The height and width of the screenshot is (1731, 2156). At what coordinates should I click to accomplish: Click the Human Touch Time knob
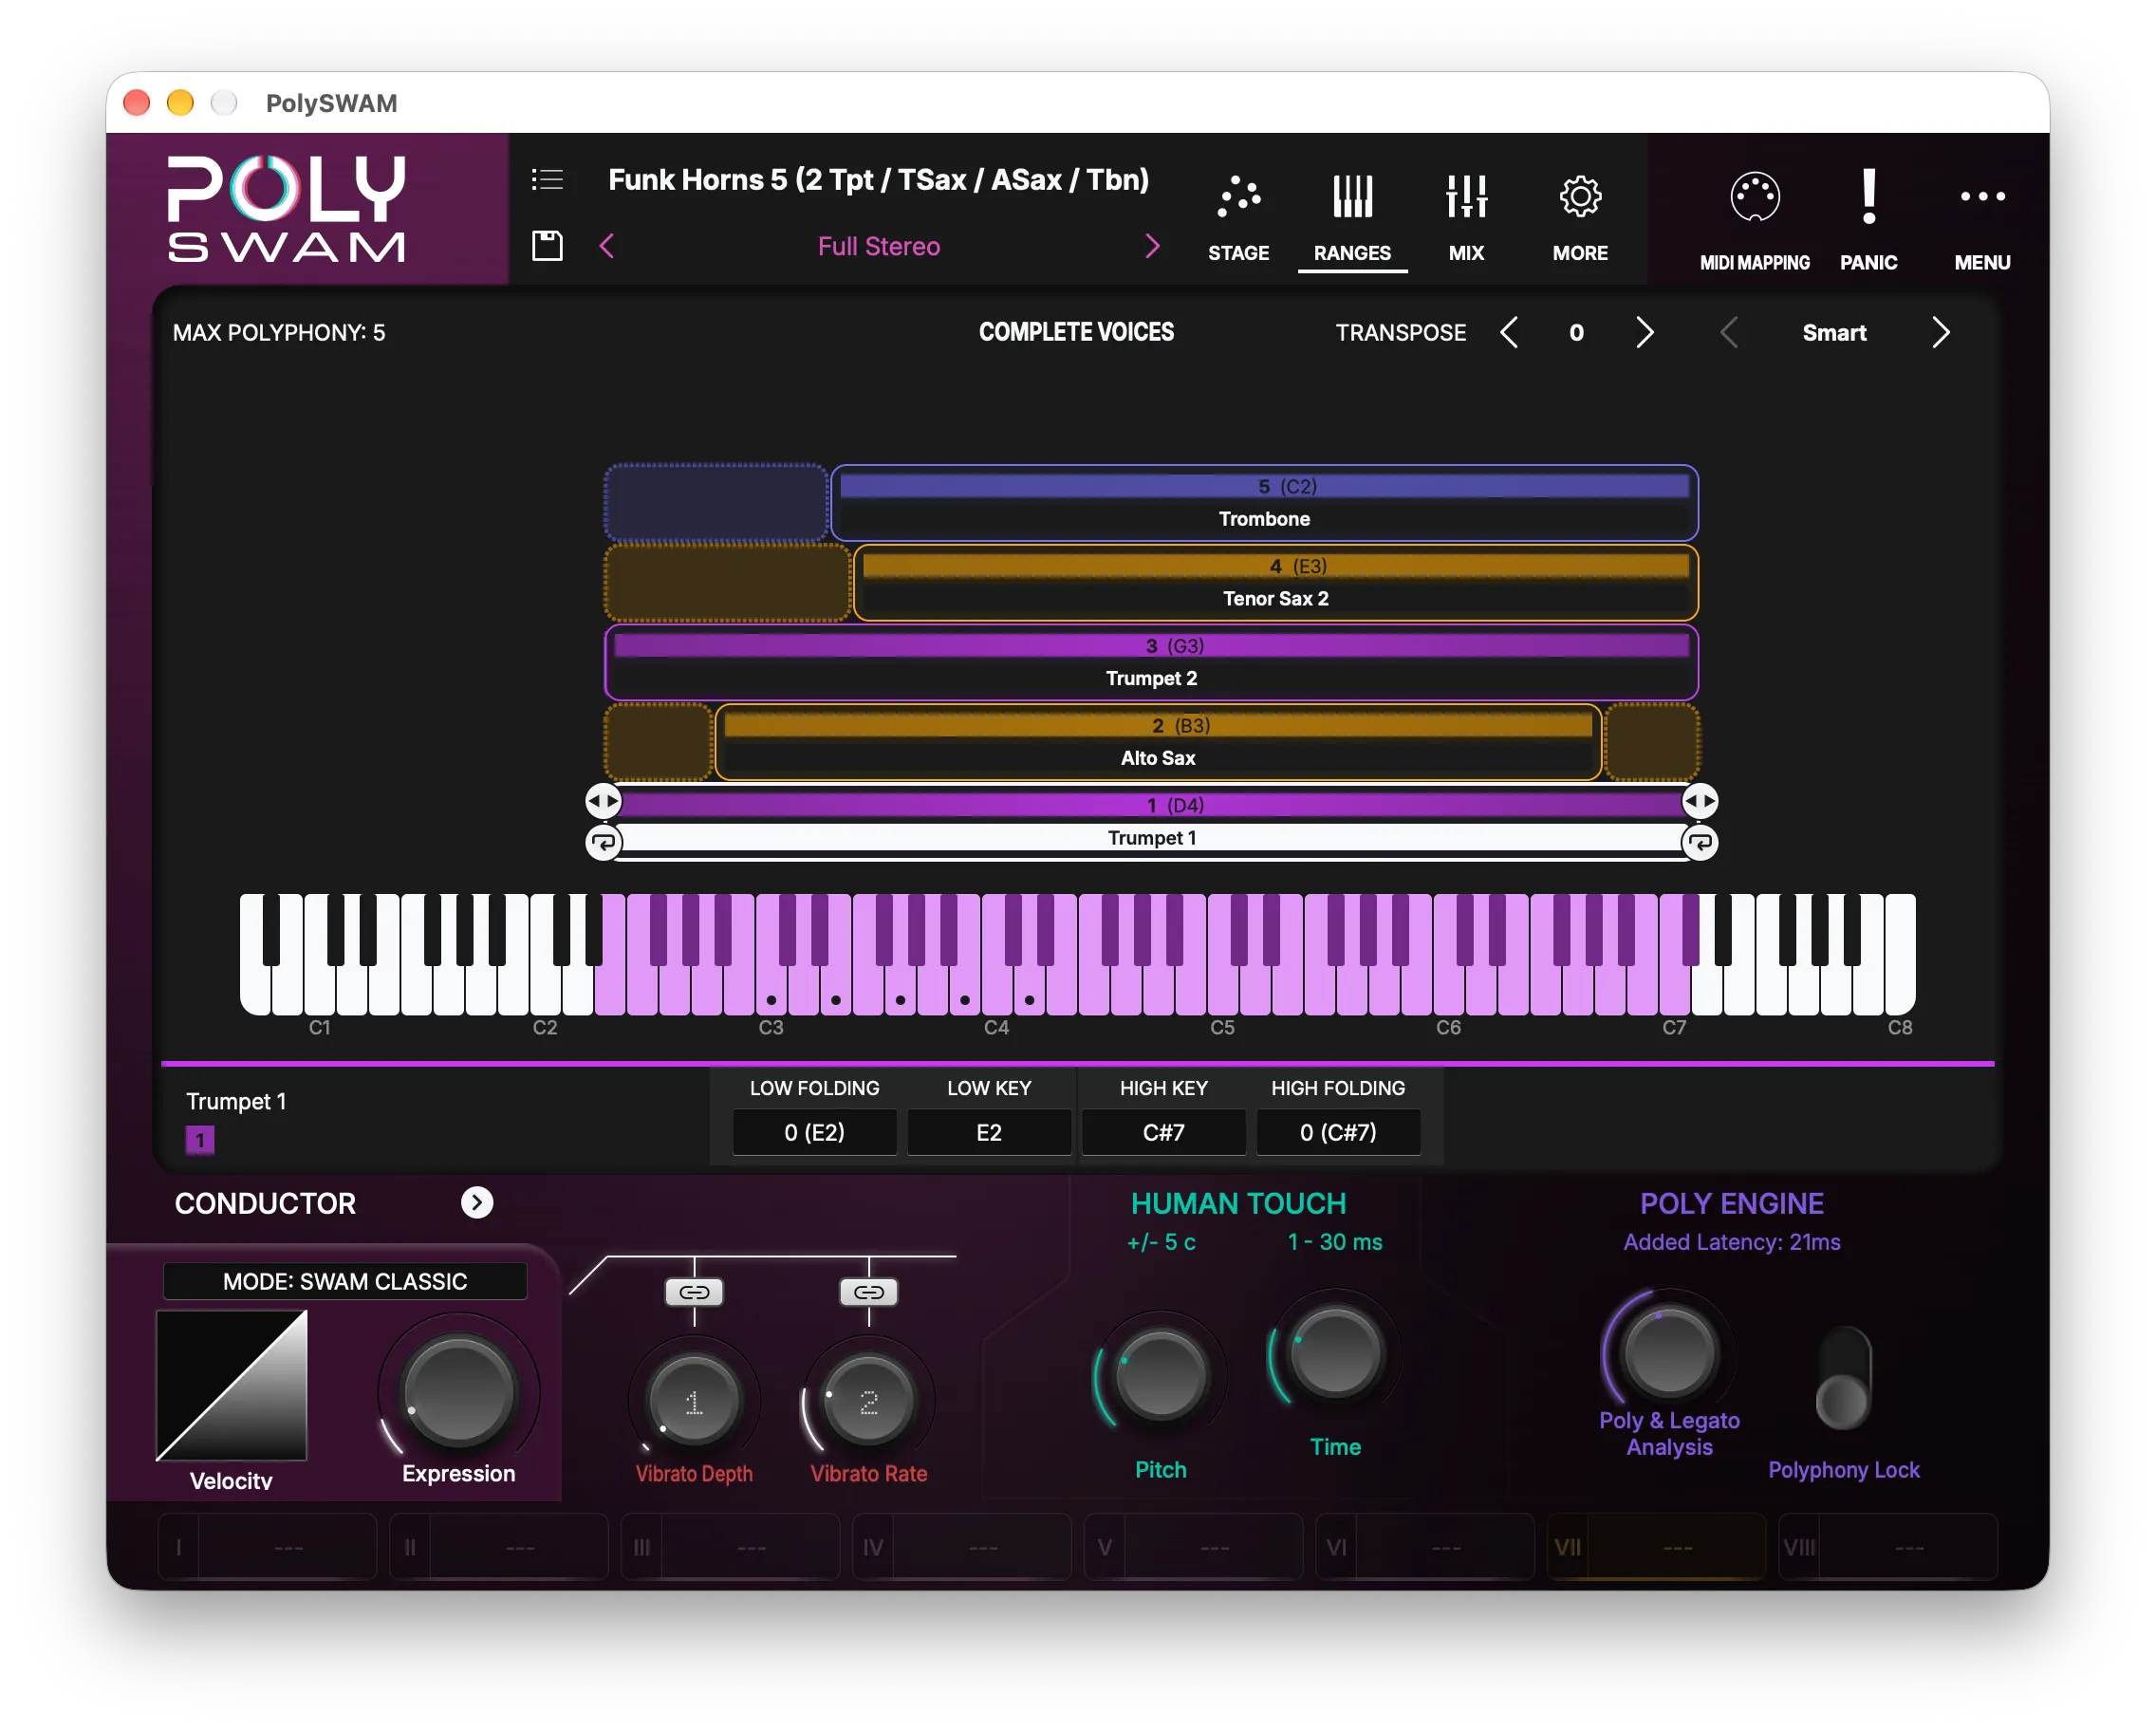[x=1335, y=1353]
